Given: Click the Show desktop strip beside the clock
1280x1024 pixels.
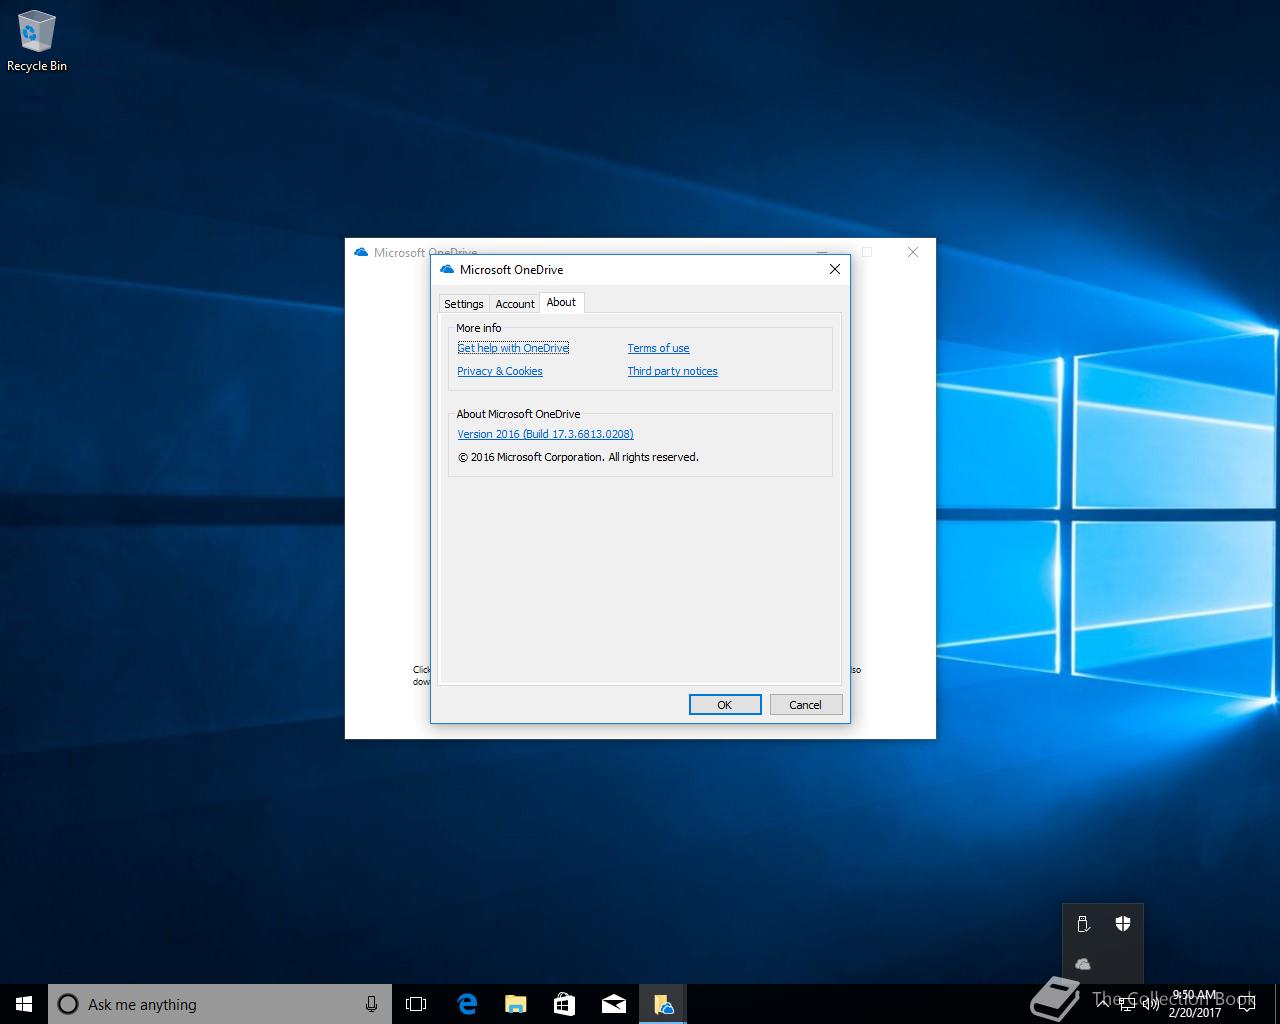Looking at the screenshot, I should point(1277,1004).
